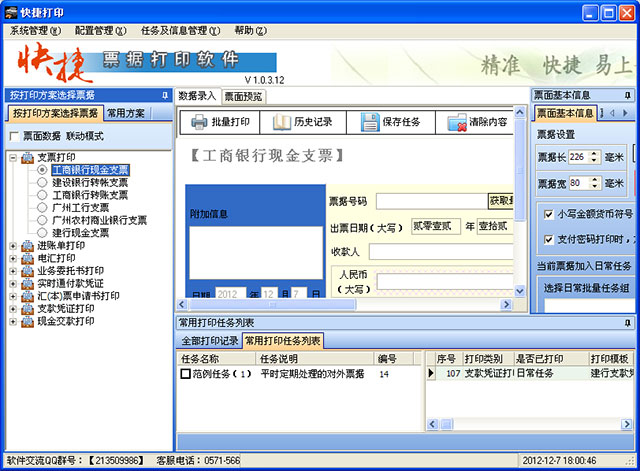Click the 收款人 input field
This screenshot has width=640, height=471.
[441, 252]
